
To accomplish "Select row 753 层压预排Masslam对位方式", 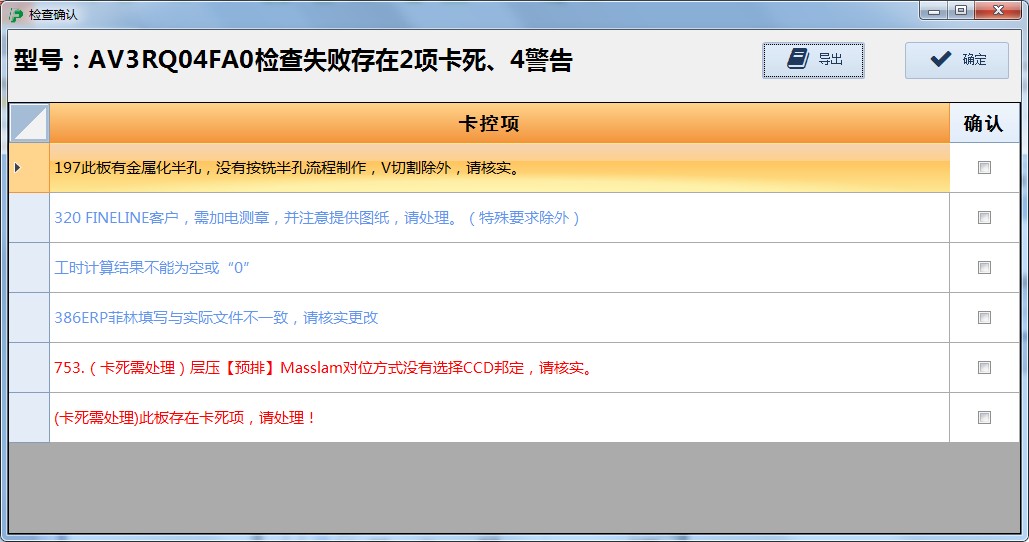I will pyautogui.click(x=499, y=367).
